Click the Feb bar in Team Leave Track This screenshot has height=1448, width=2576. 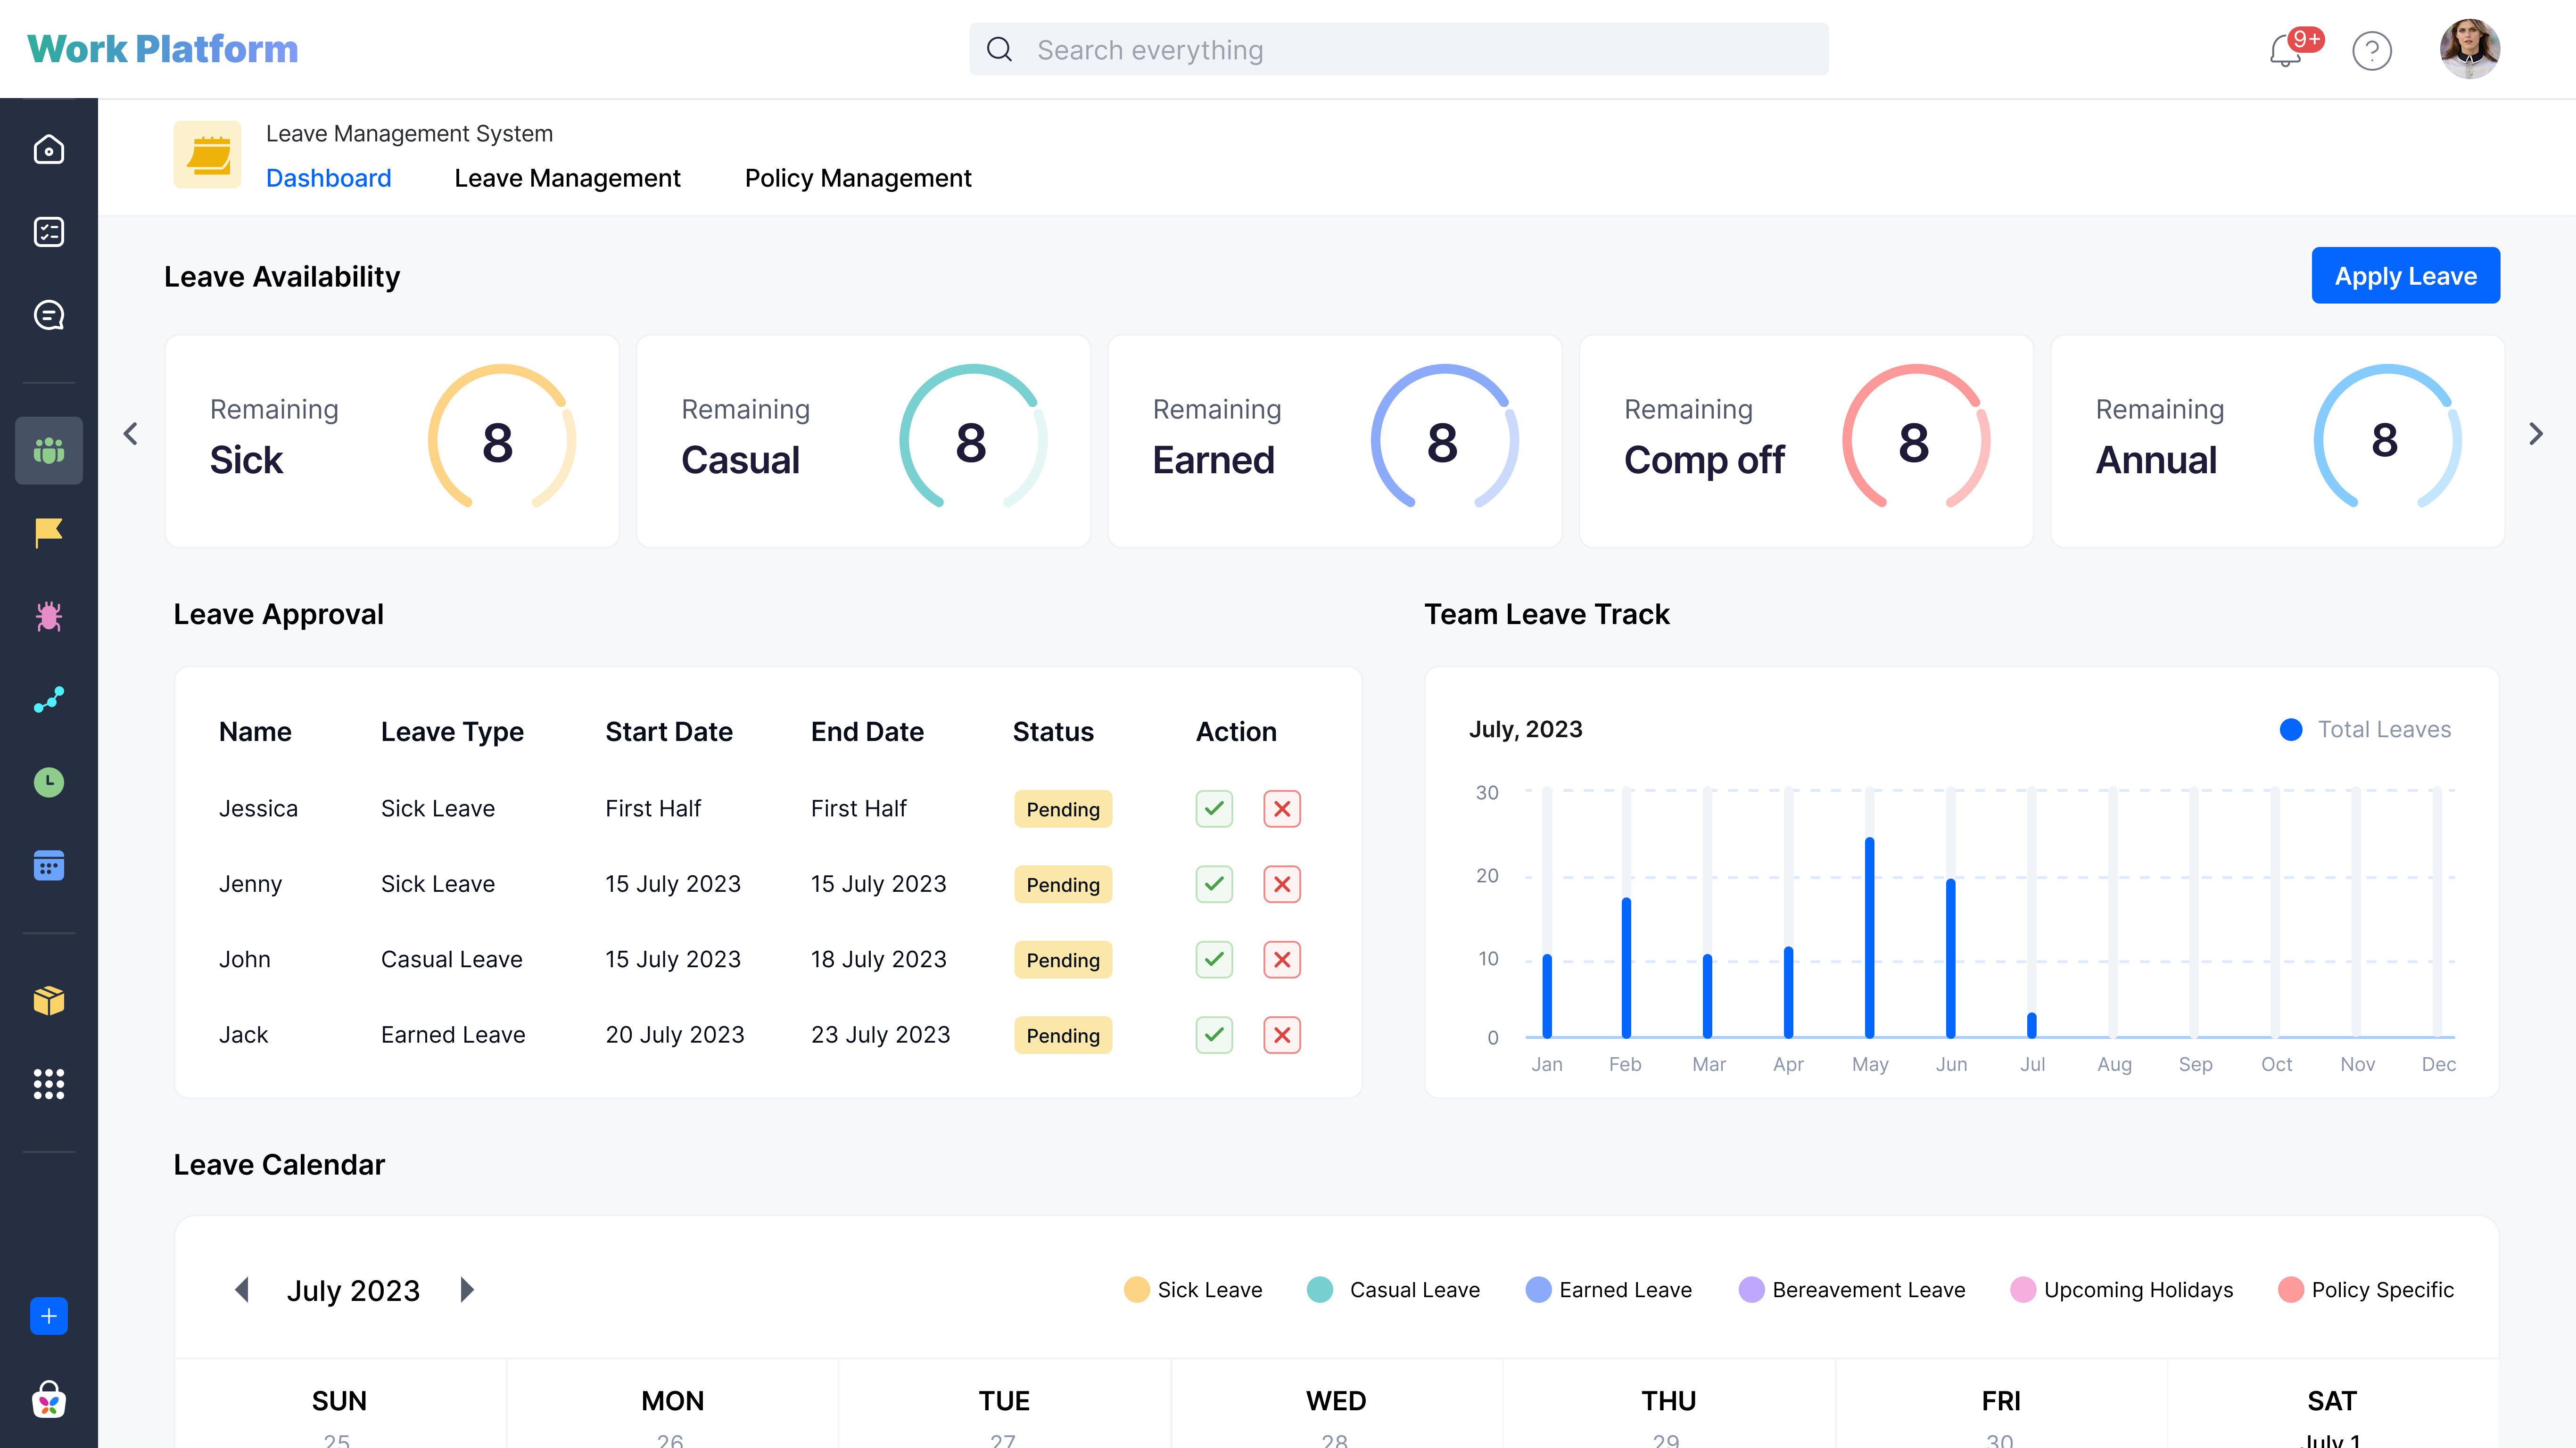[x=1626, y=967]
